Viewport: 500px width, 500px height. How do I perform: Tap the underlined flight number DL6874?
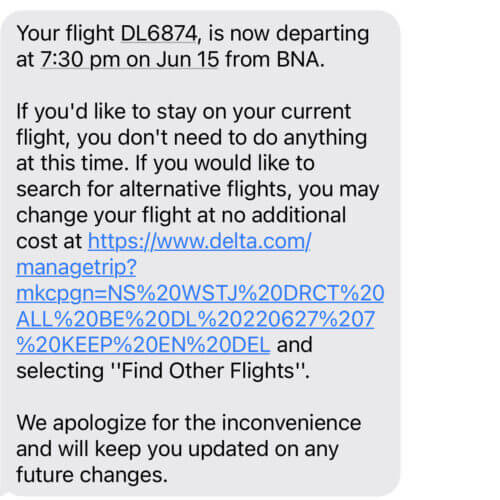(x=159, y=34)
